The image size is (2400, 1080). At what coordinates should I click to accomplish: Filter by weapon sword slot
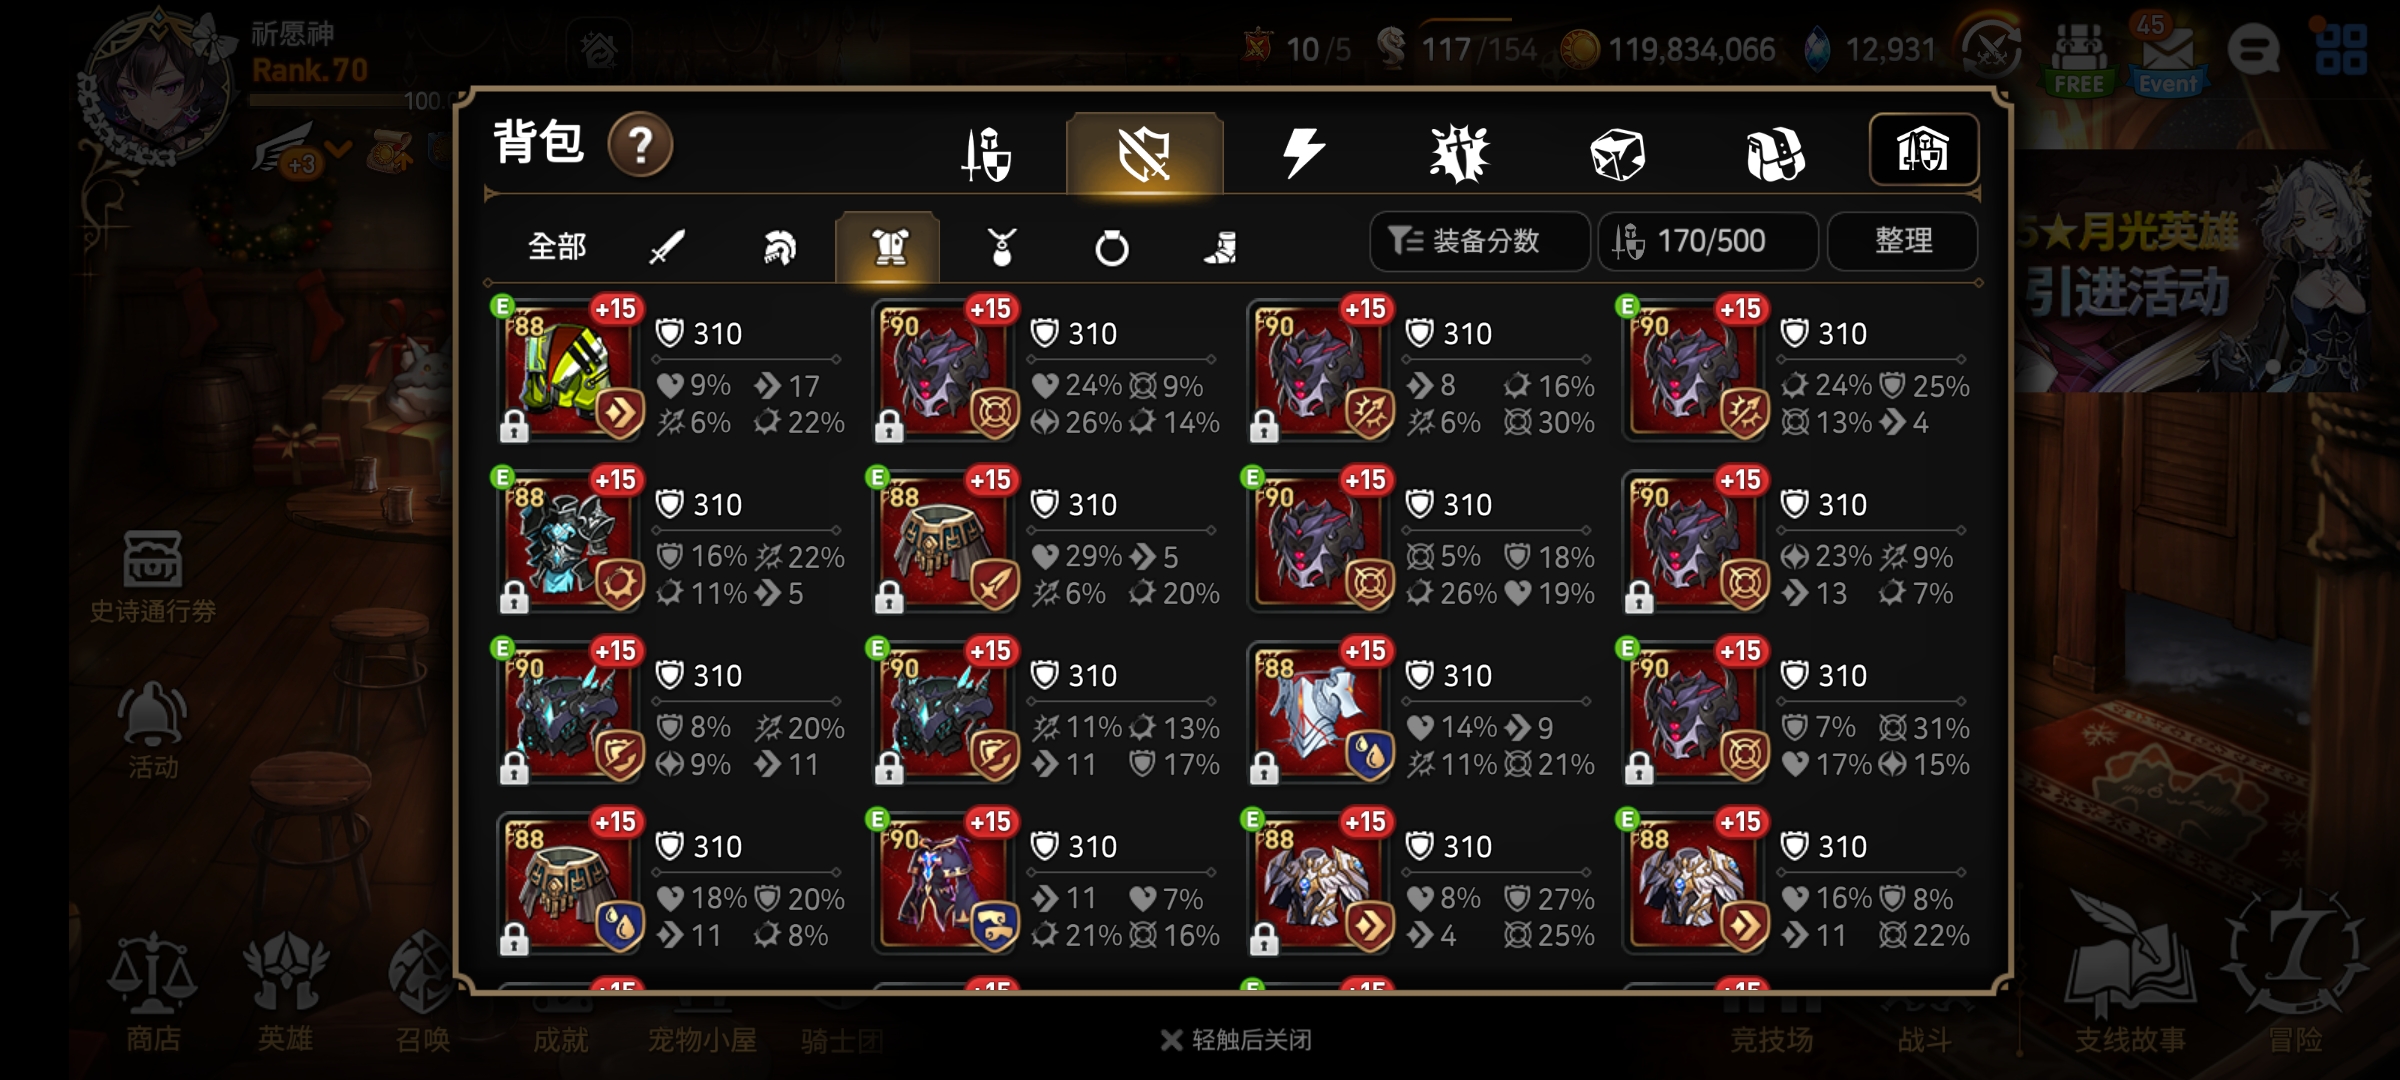[x=666, y=247]
